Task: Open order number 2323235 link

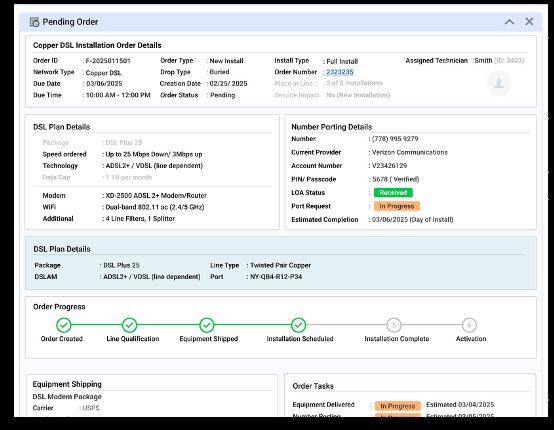Action: (x=340, y=72)
